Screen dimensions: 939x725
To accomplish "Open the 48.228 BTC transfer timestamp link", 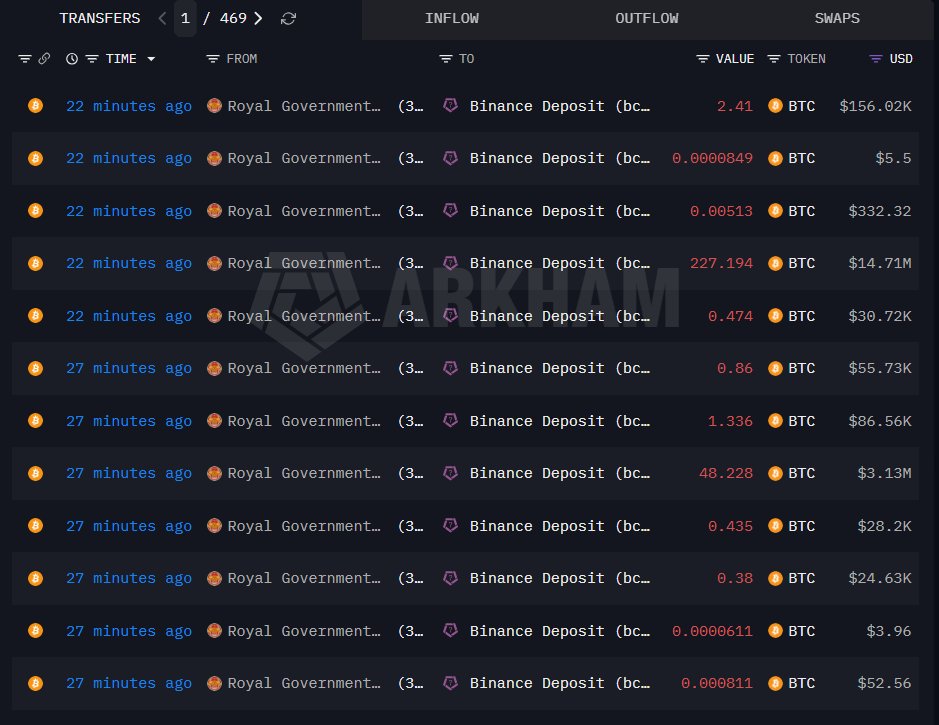I will [129, 474].
